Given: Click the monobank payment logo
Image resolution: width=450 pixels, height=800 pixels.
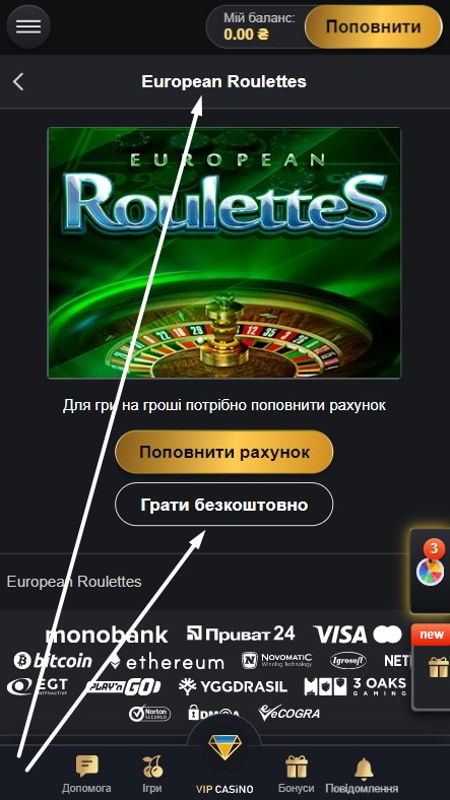Looking at the screenshot, I should pos(106,635).
